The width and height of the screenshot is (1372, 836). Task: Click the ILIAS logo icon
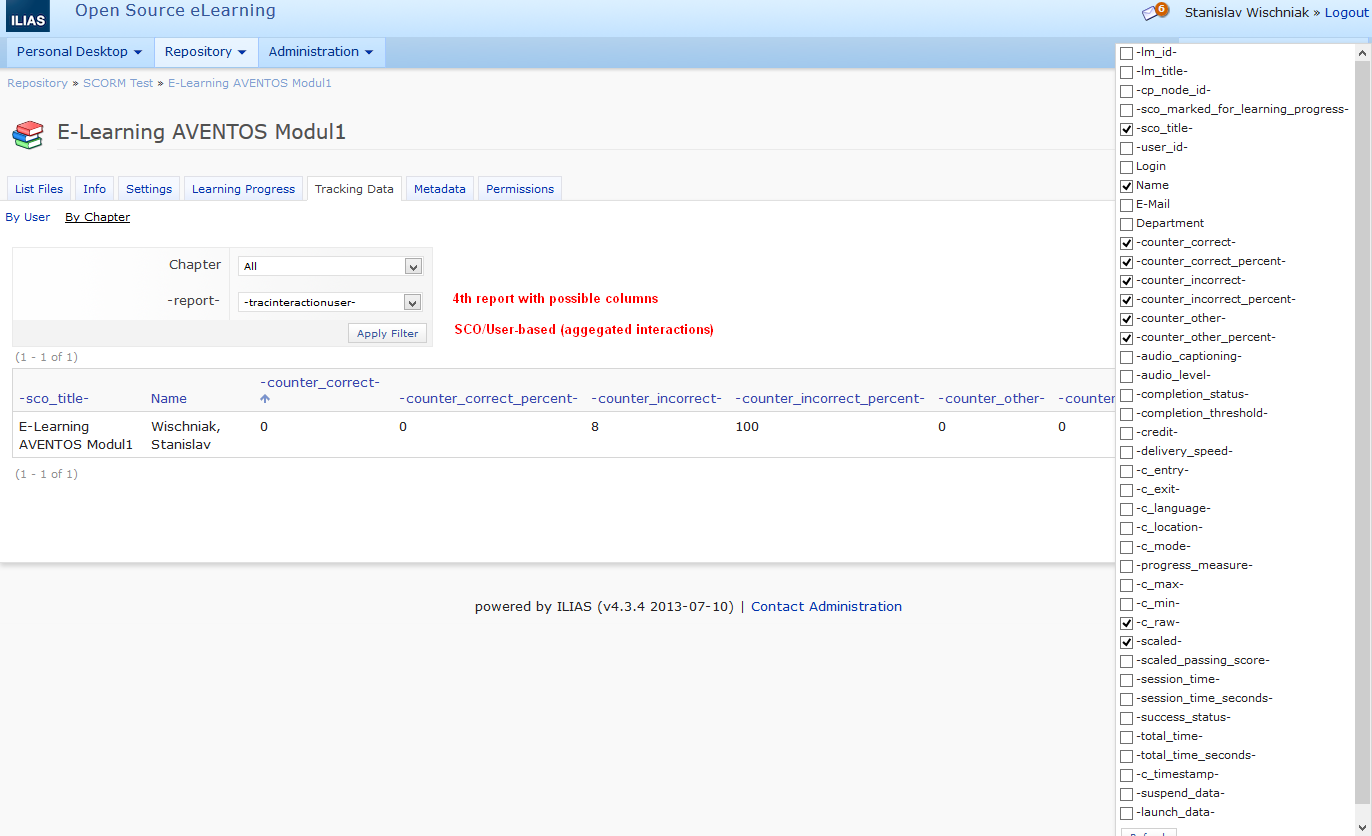28,19
